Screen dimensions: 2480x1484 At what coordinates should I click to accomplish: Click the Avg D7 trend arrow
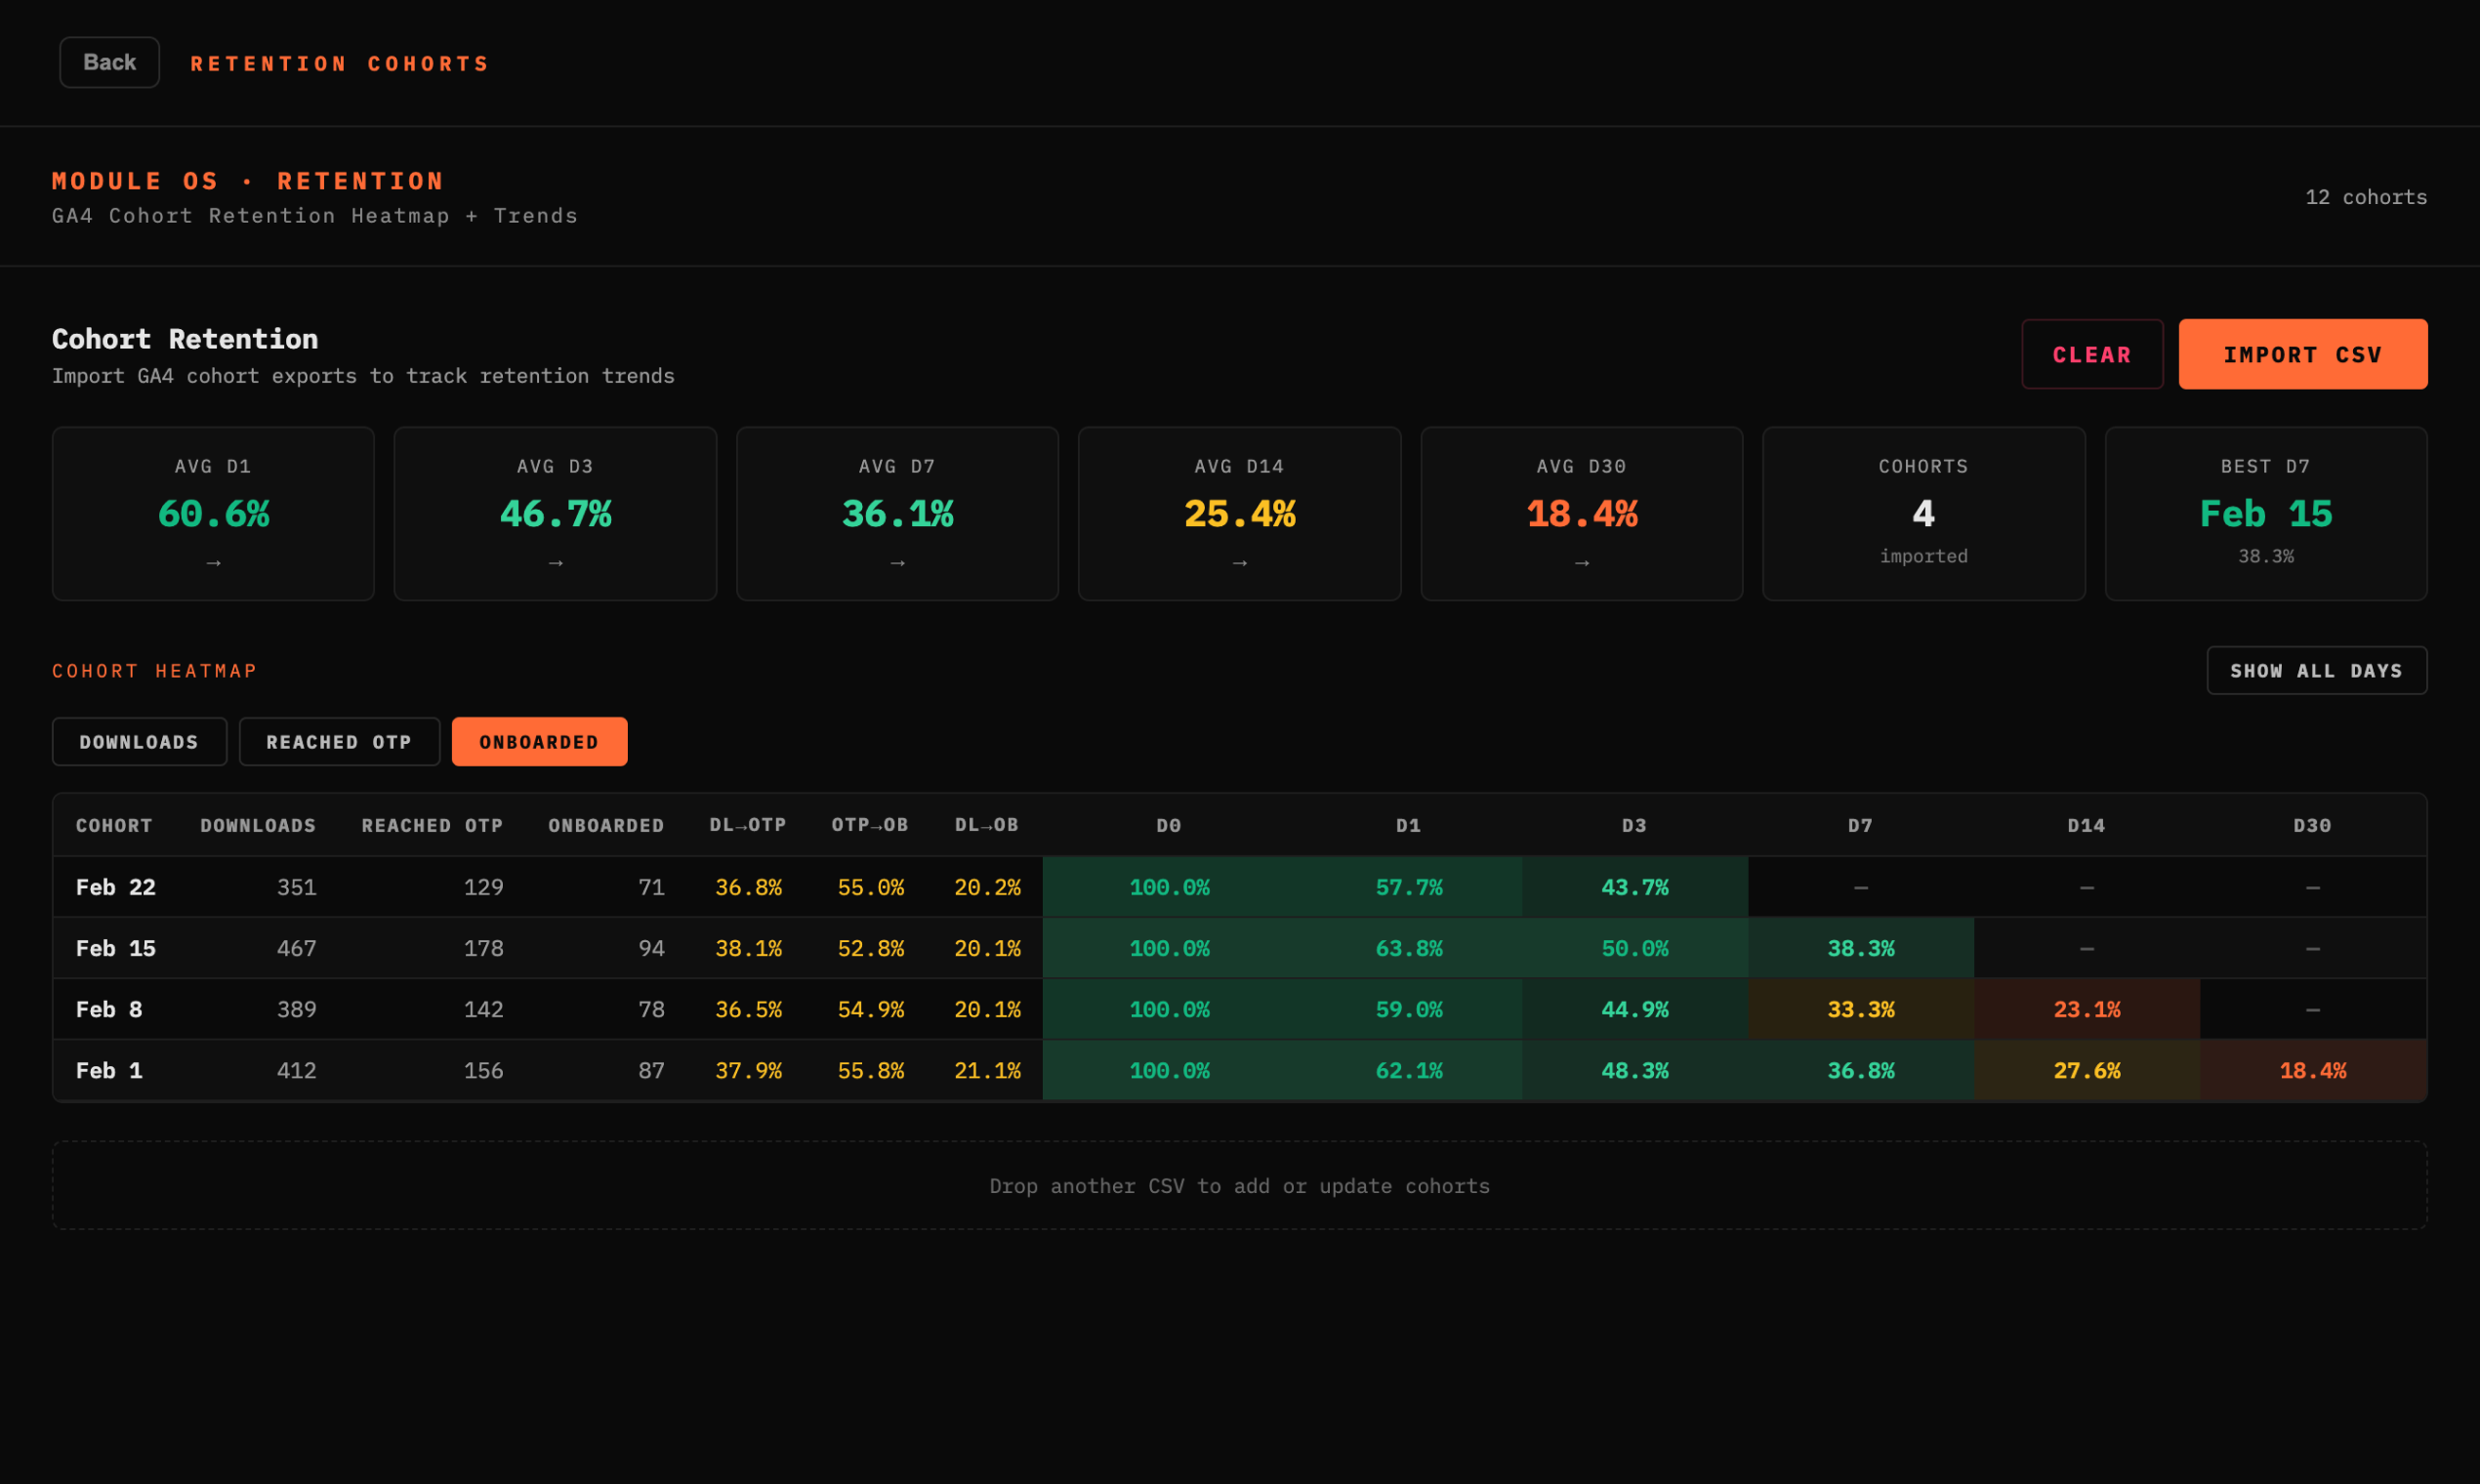[x=897, y=563]
